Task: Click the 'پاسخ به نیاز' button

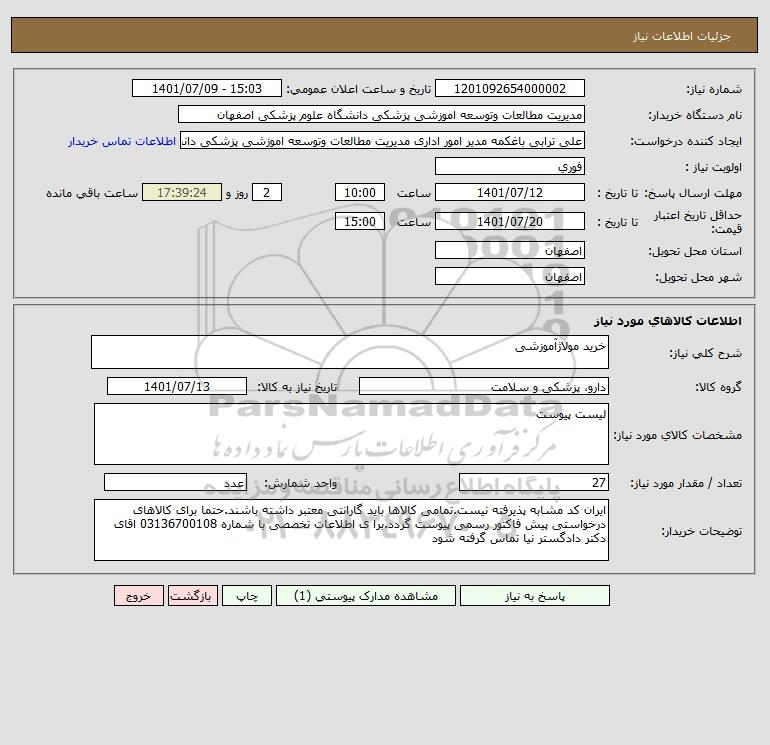Action: (534, 596)
